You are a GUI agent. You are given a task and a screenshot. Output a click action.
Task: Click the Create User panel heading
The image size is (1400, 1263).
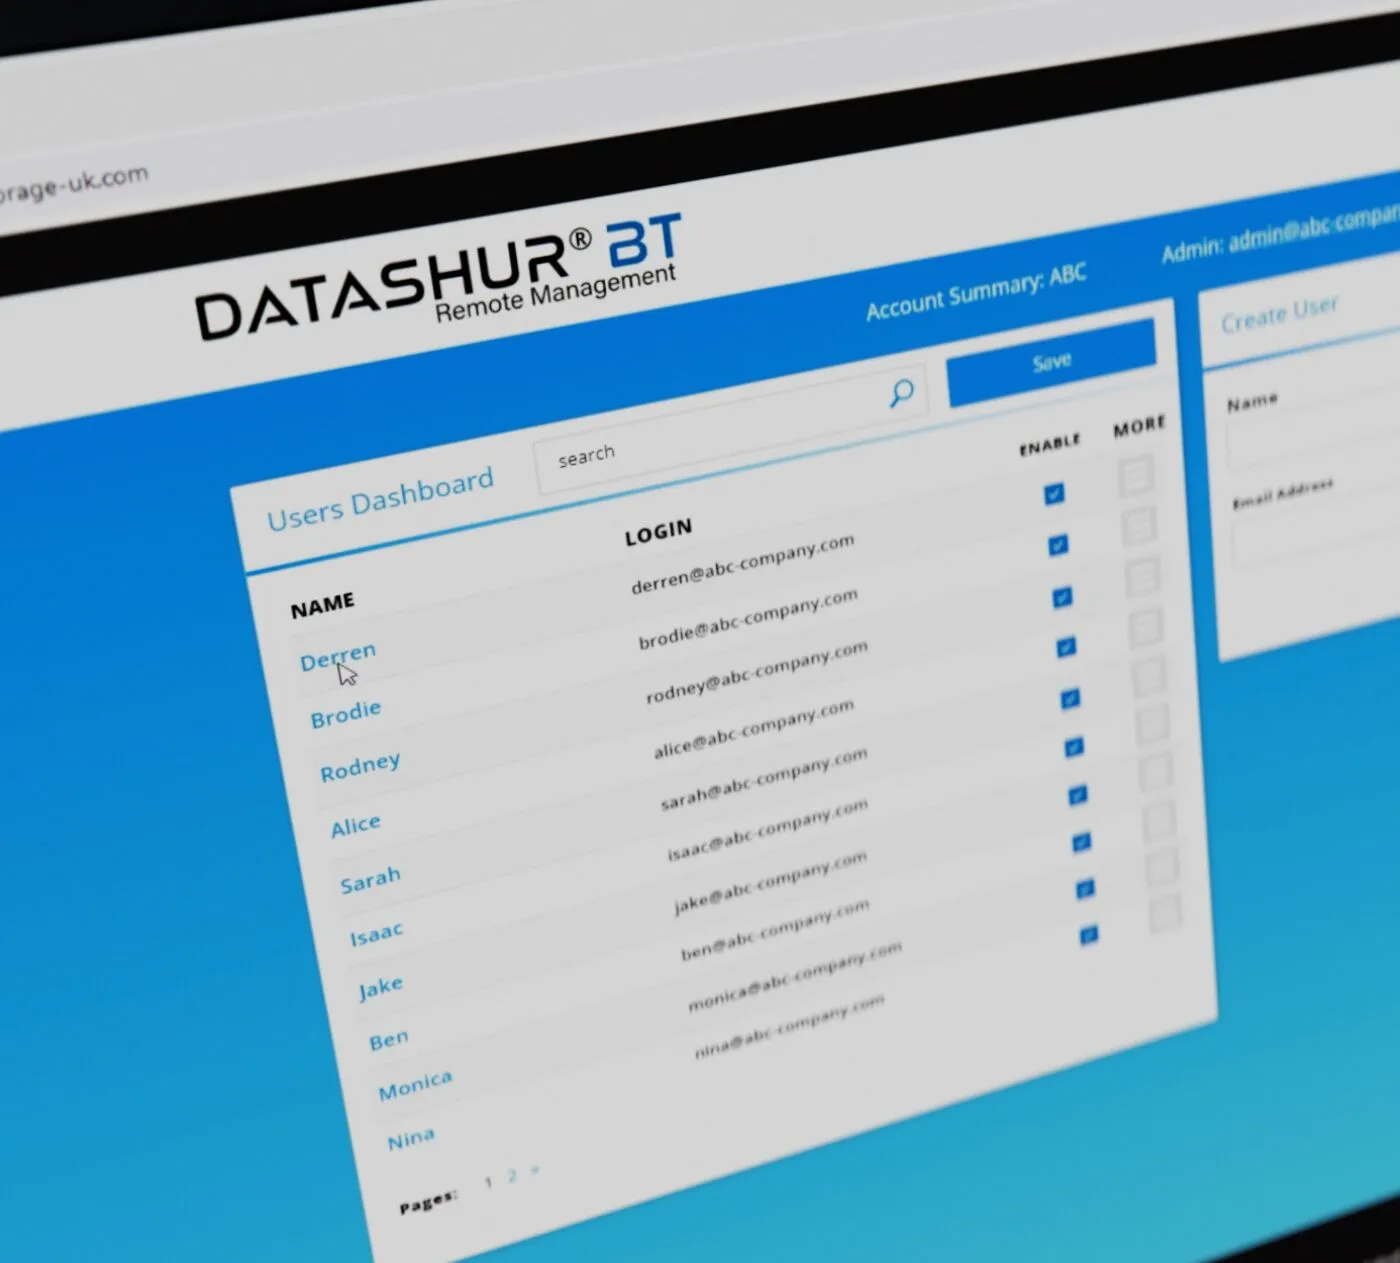coord(1279,314)
